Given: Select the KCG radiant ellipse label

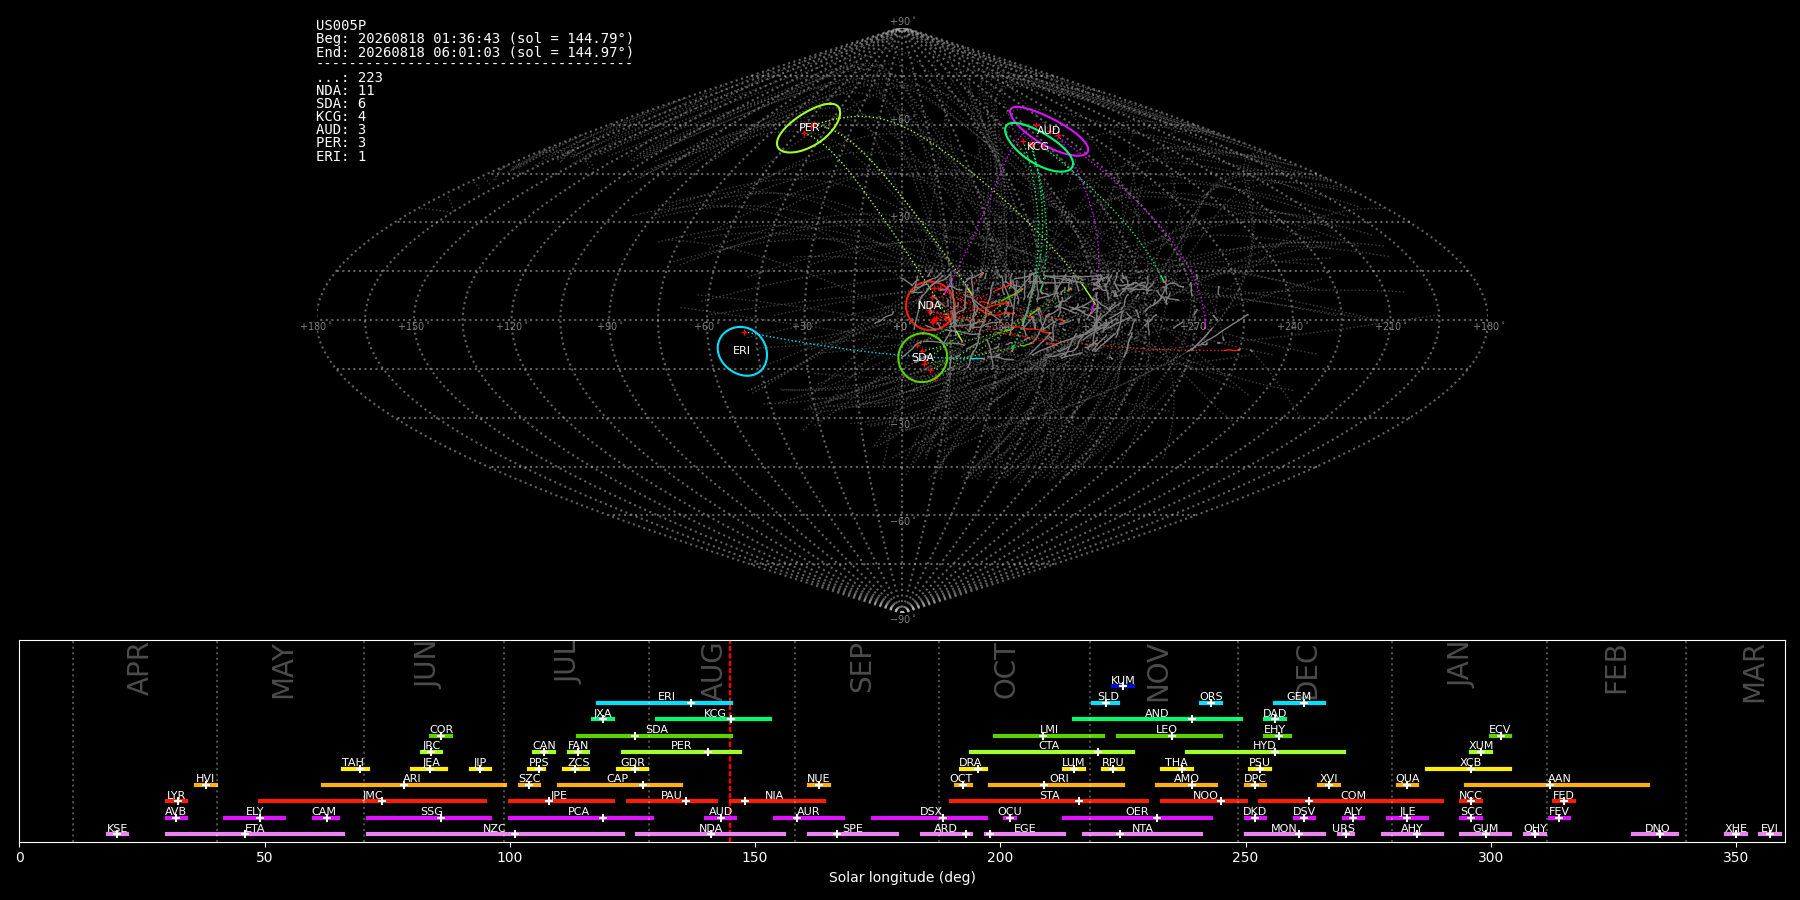Looking at the screenshot, I should (x=1038, y=147).
